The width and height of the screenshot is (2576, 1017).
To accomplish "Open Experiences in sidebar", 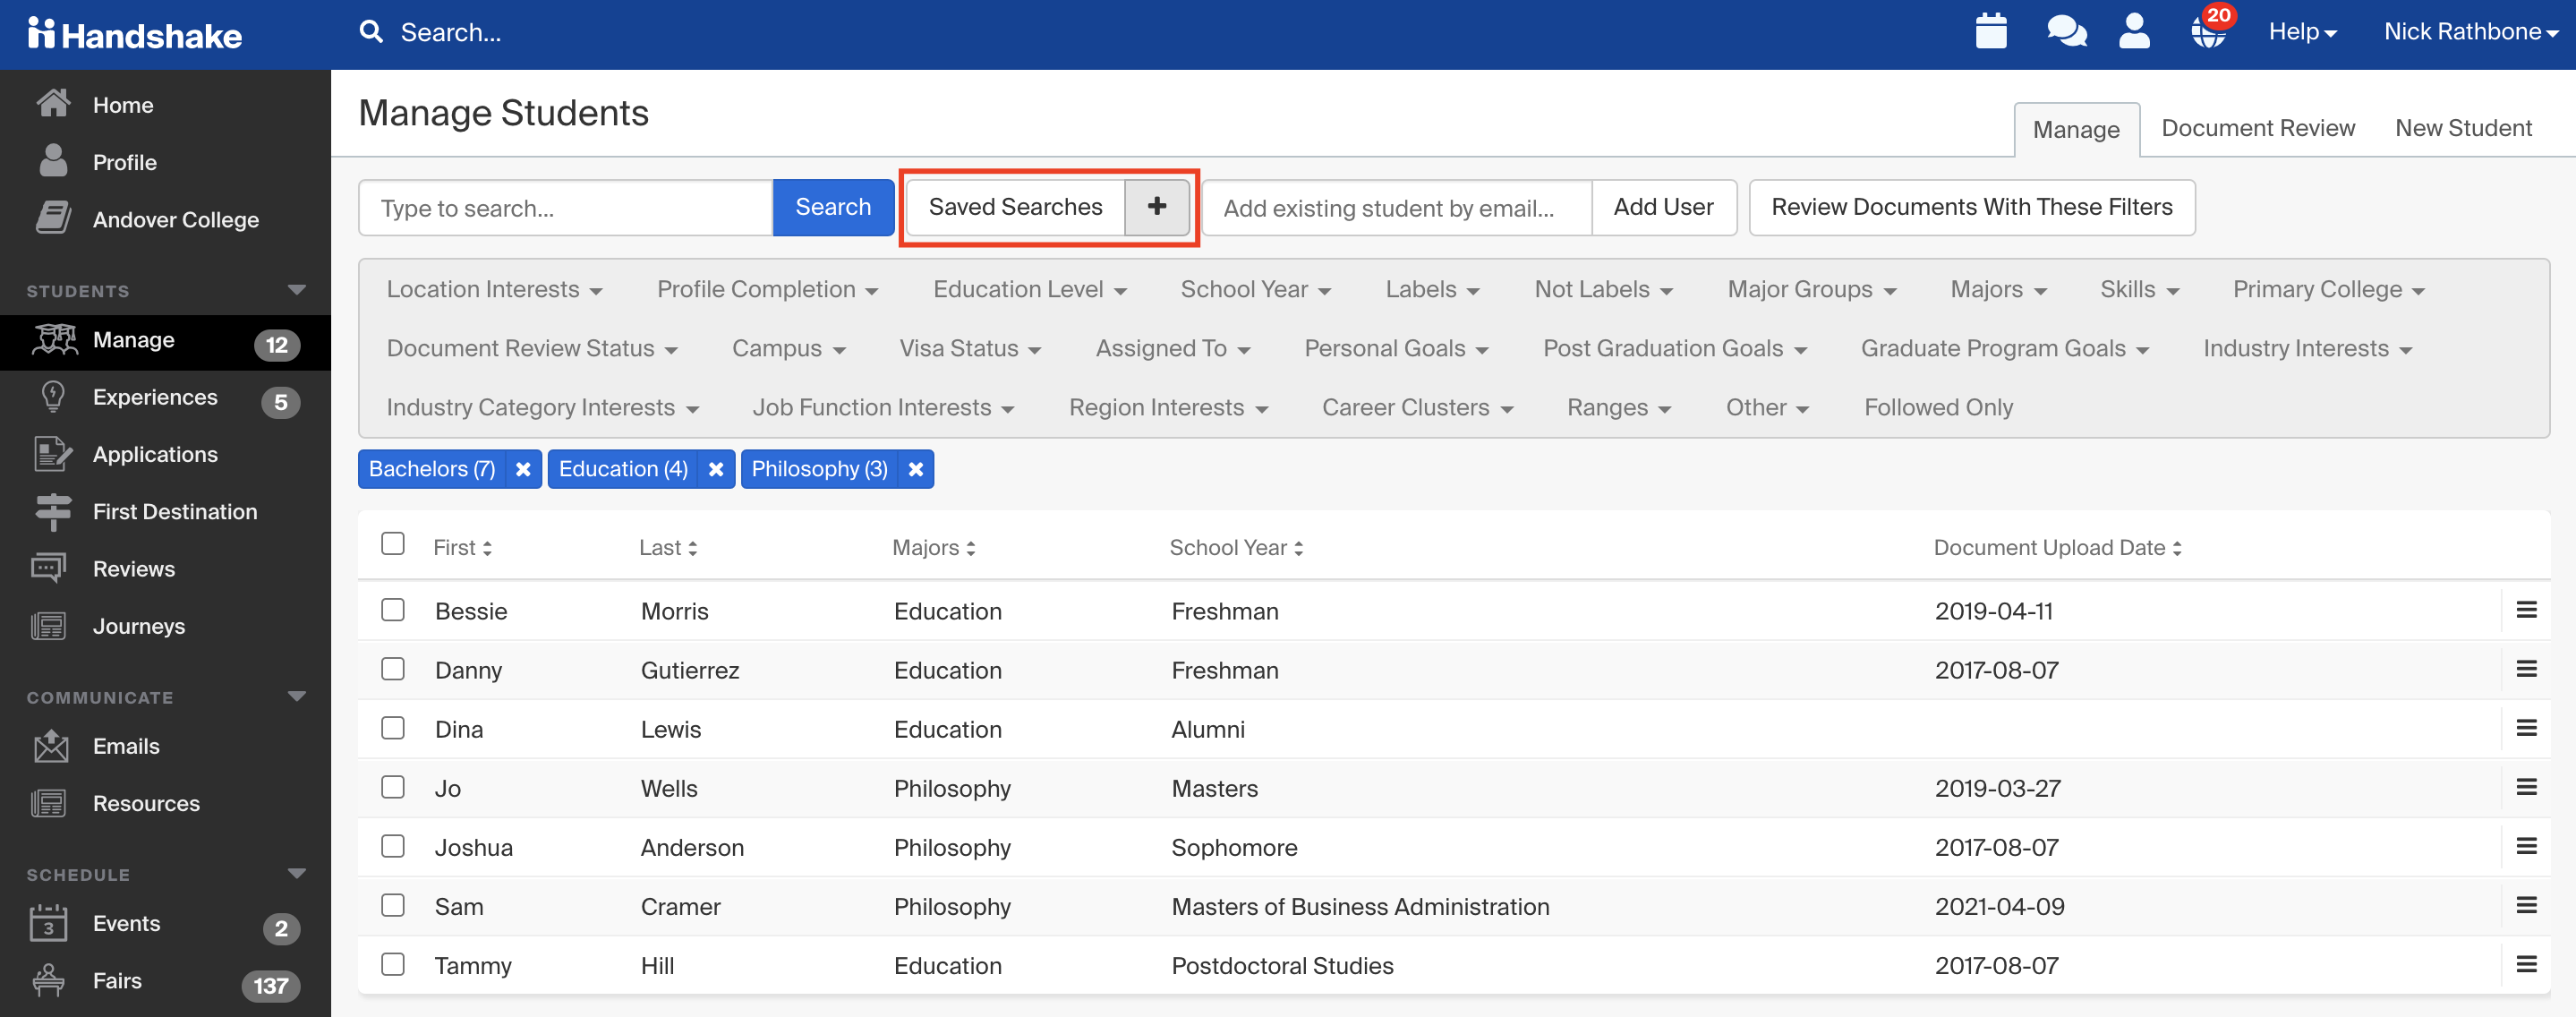I will click(x=165, y=398).
